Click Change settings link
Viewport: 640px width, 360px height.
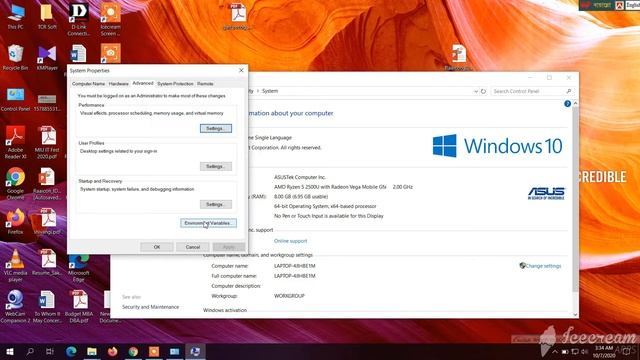tap(543, 266)
